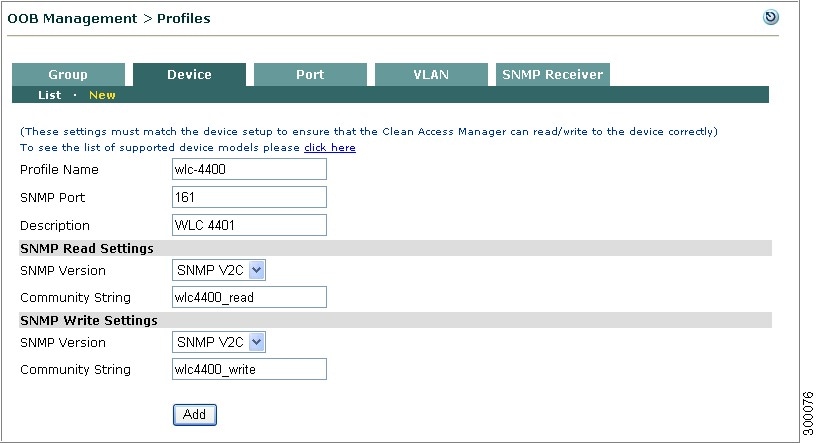The width and height of the screenshot is (816, 443).
Task: Click the 'Profile Name' label
Action: click(x=59, y=169)
